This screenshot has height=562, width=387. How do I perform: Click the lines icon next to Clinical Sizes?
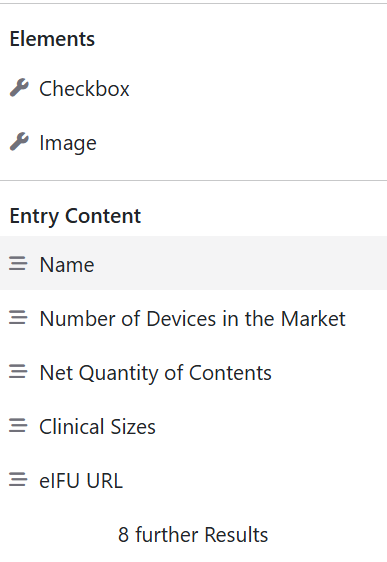(x=18, y=426)
